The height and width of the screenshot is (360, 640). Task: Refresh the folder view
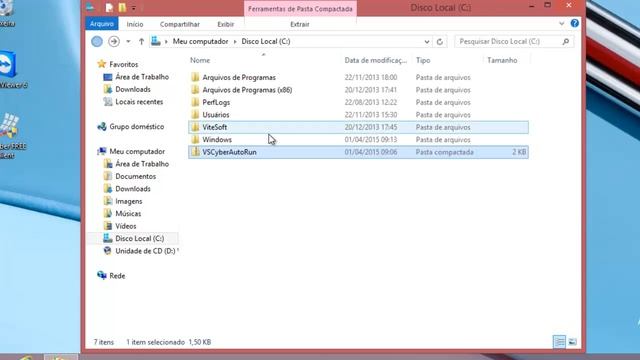[x=440, y=42]
